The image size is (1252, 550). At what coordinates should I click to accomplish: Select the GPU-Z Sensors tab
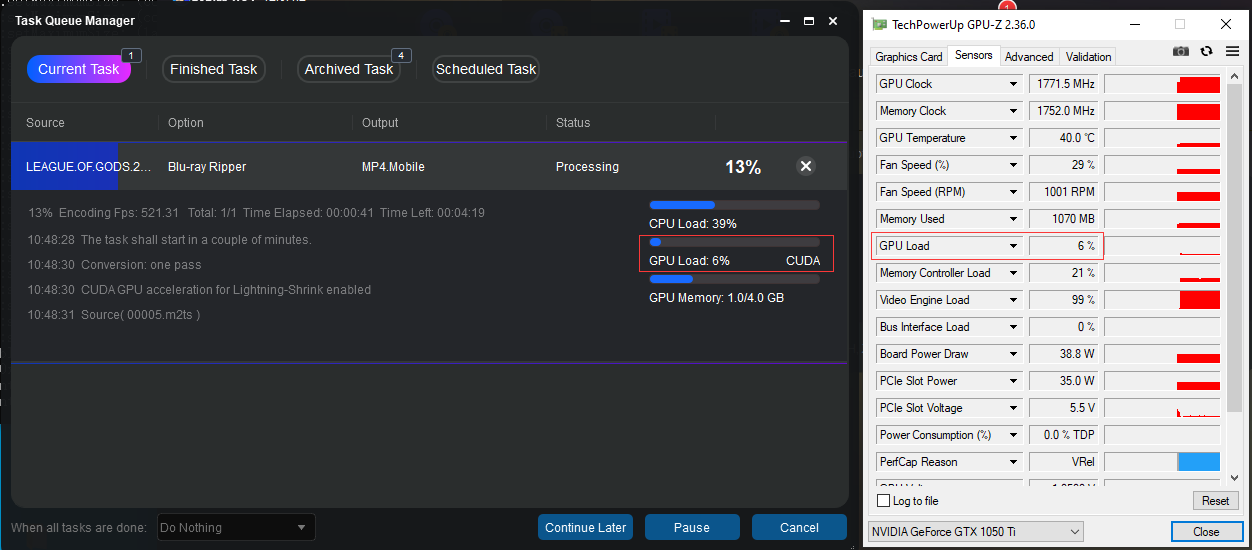[x=974, y=55]
